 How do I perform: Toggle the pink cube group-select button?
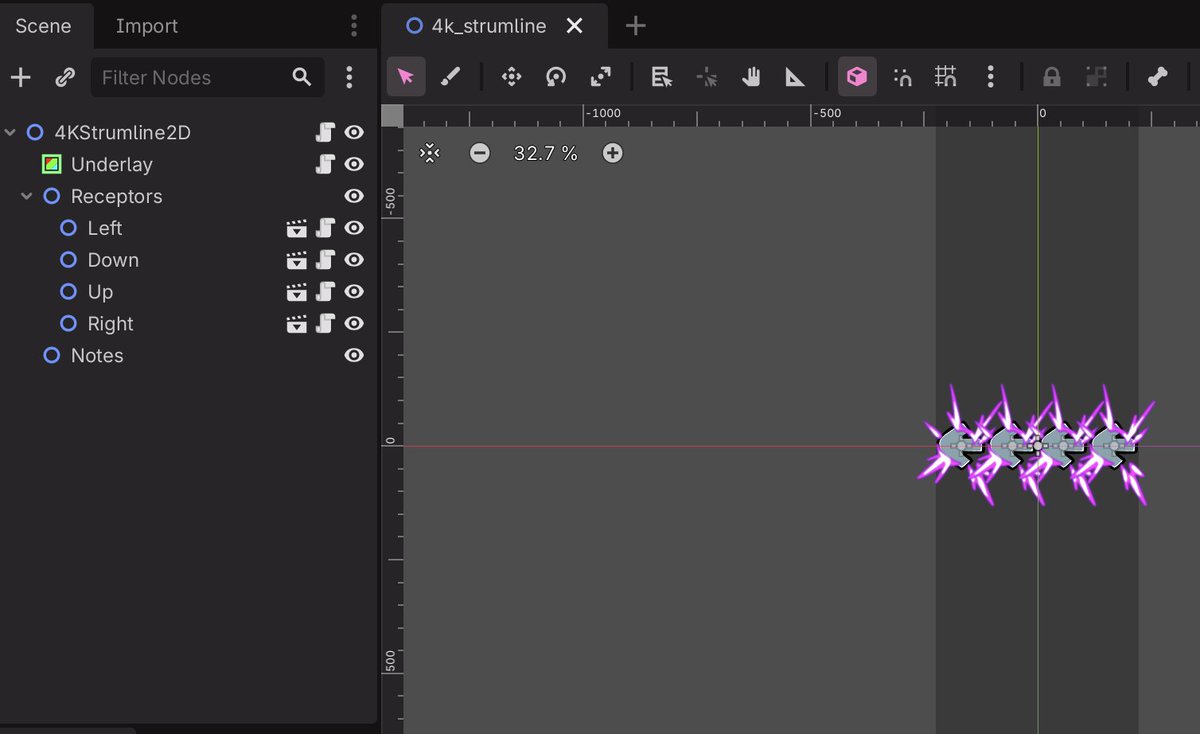point(857,77)
